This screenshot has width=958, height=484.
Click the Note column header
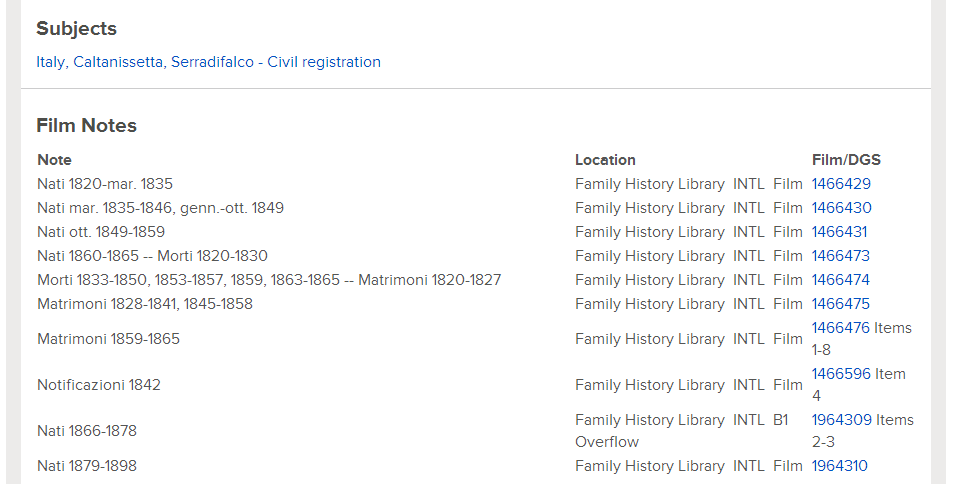pyautogui.click(x=54, y=160)
